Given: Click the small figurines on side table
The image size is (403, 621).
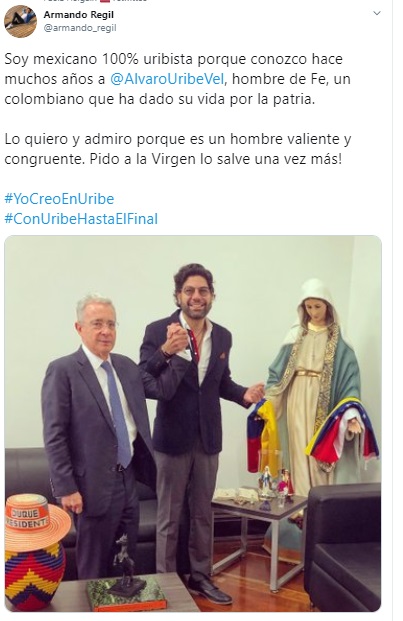Looking at the screenshot, I should click(x=275, y=484).
